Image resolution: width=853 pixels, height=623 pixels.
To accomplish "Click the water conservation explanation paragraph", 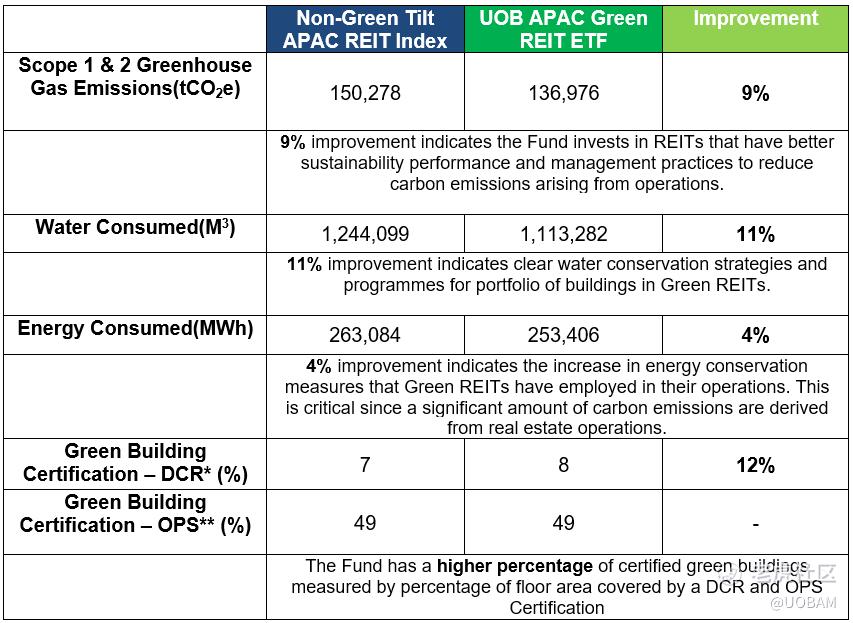I will 557,274.
